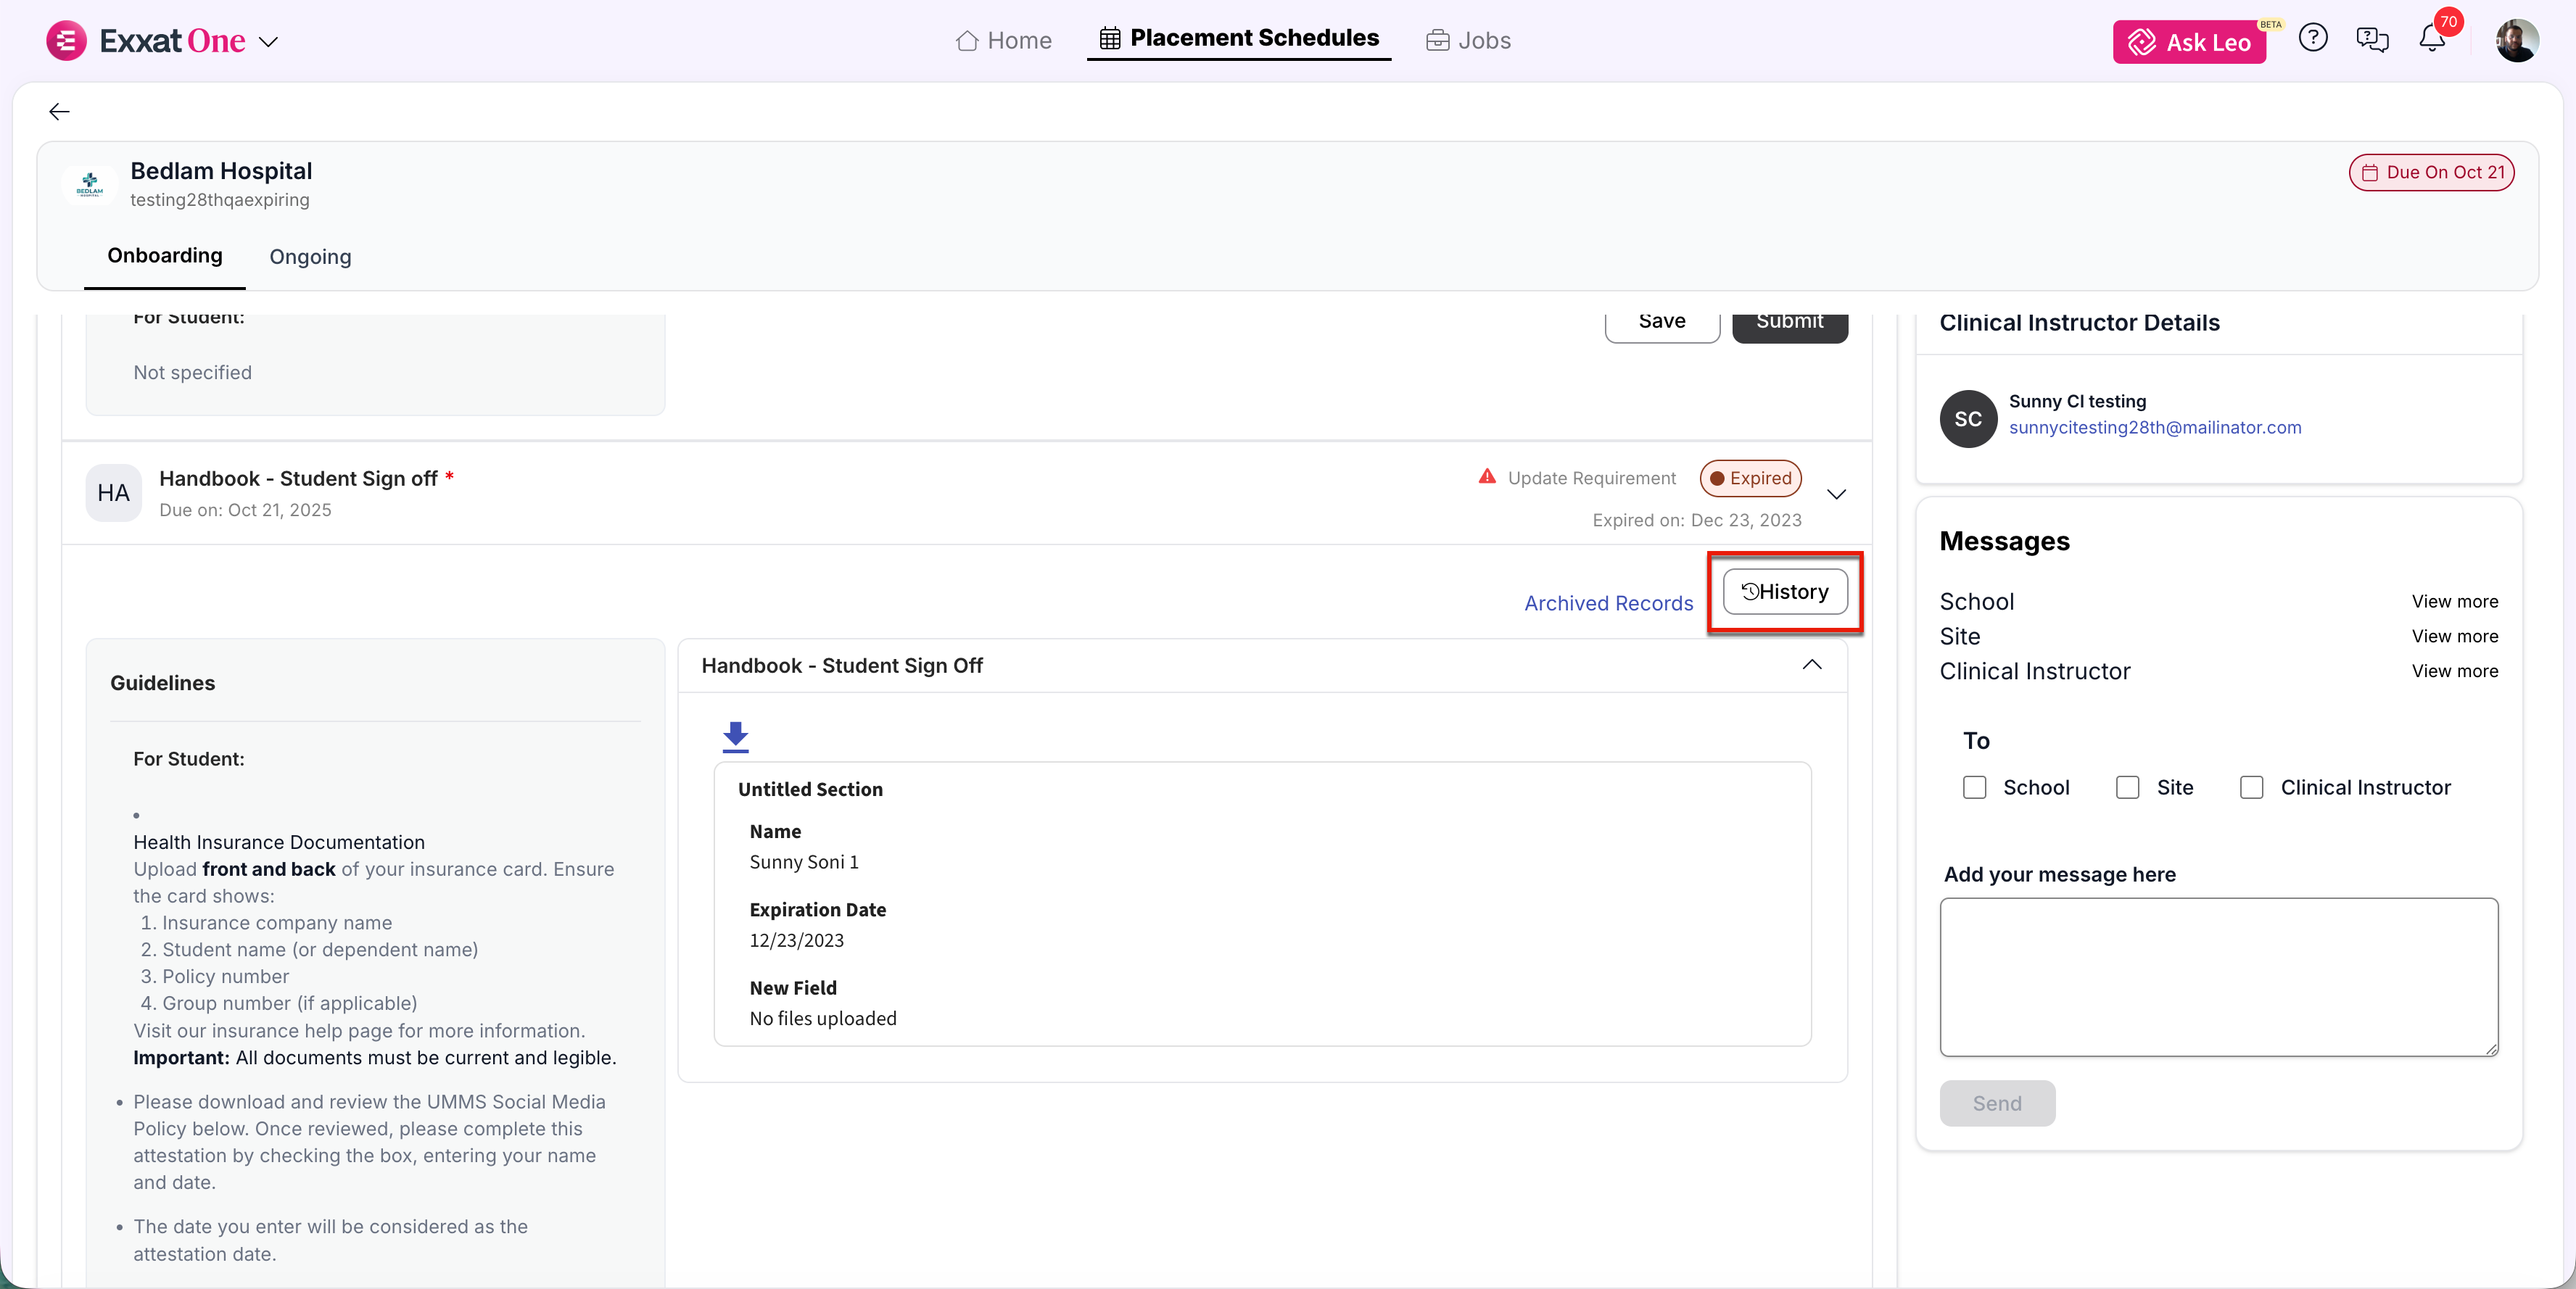Click the Exxat One logo icon
The height and width of the screenshot is (1289, 2576).
coord(66,41)
